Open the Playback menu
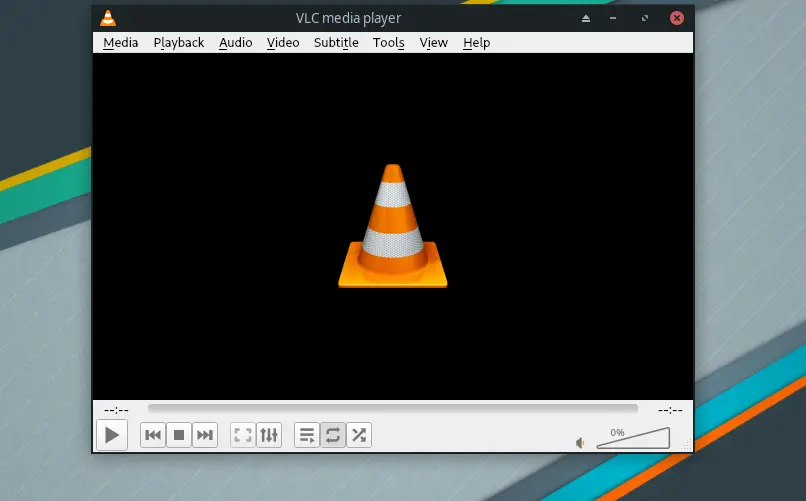The image size is (806, 501). 178,43
